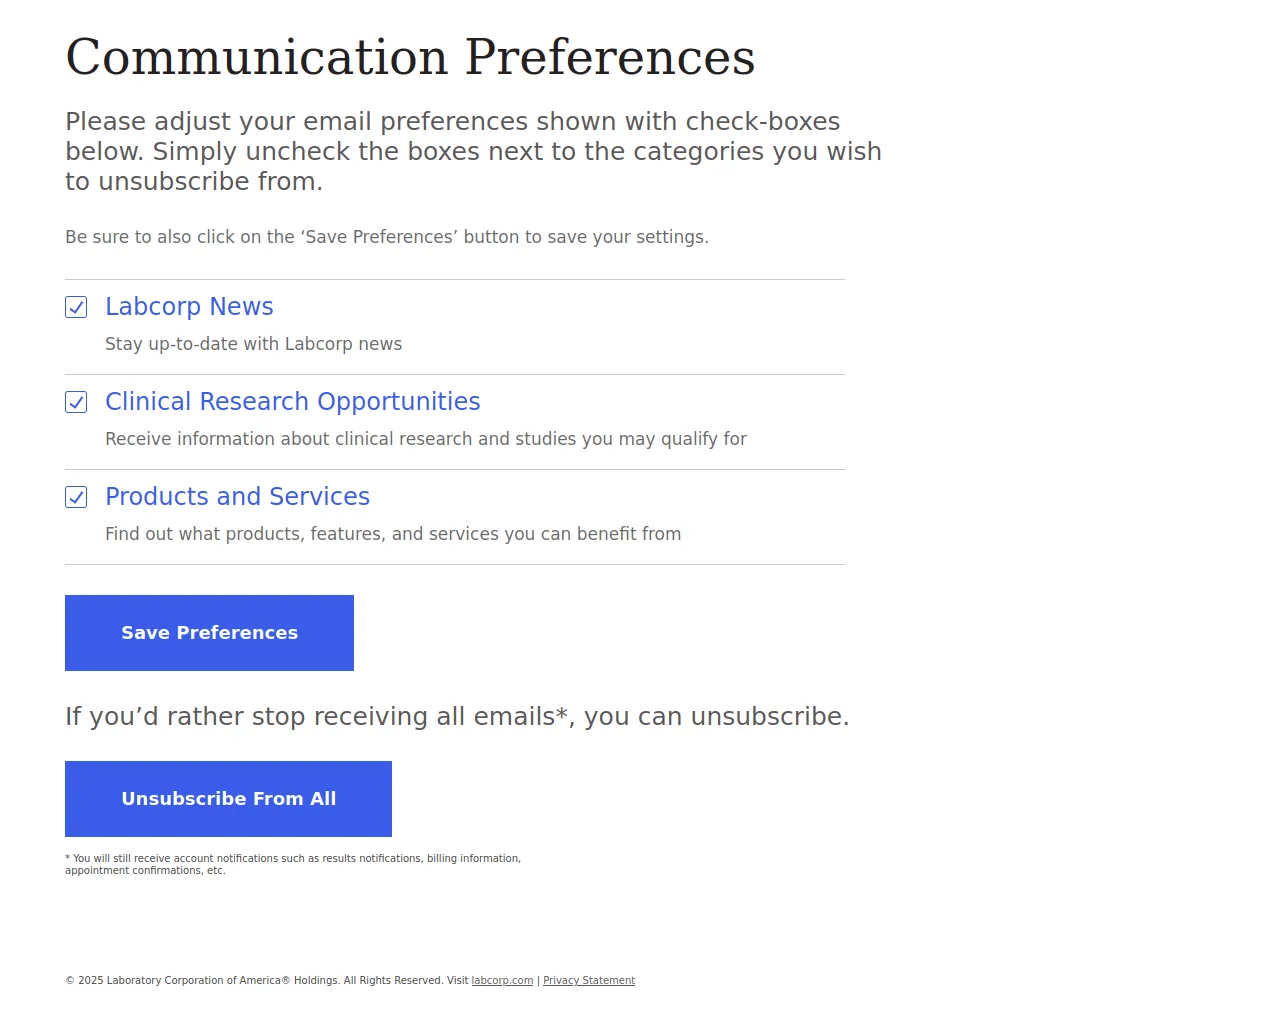Image resolution: width=1280 pixels, height=1024 pixels.
Task: Click the Clinical Research Opportunities label text
Action: 292,402
